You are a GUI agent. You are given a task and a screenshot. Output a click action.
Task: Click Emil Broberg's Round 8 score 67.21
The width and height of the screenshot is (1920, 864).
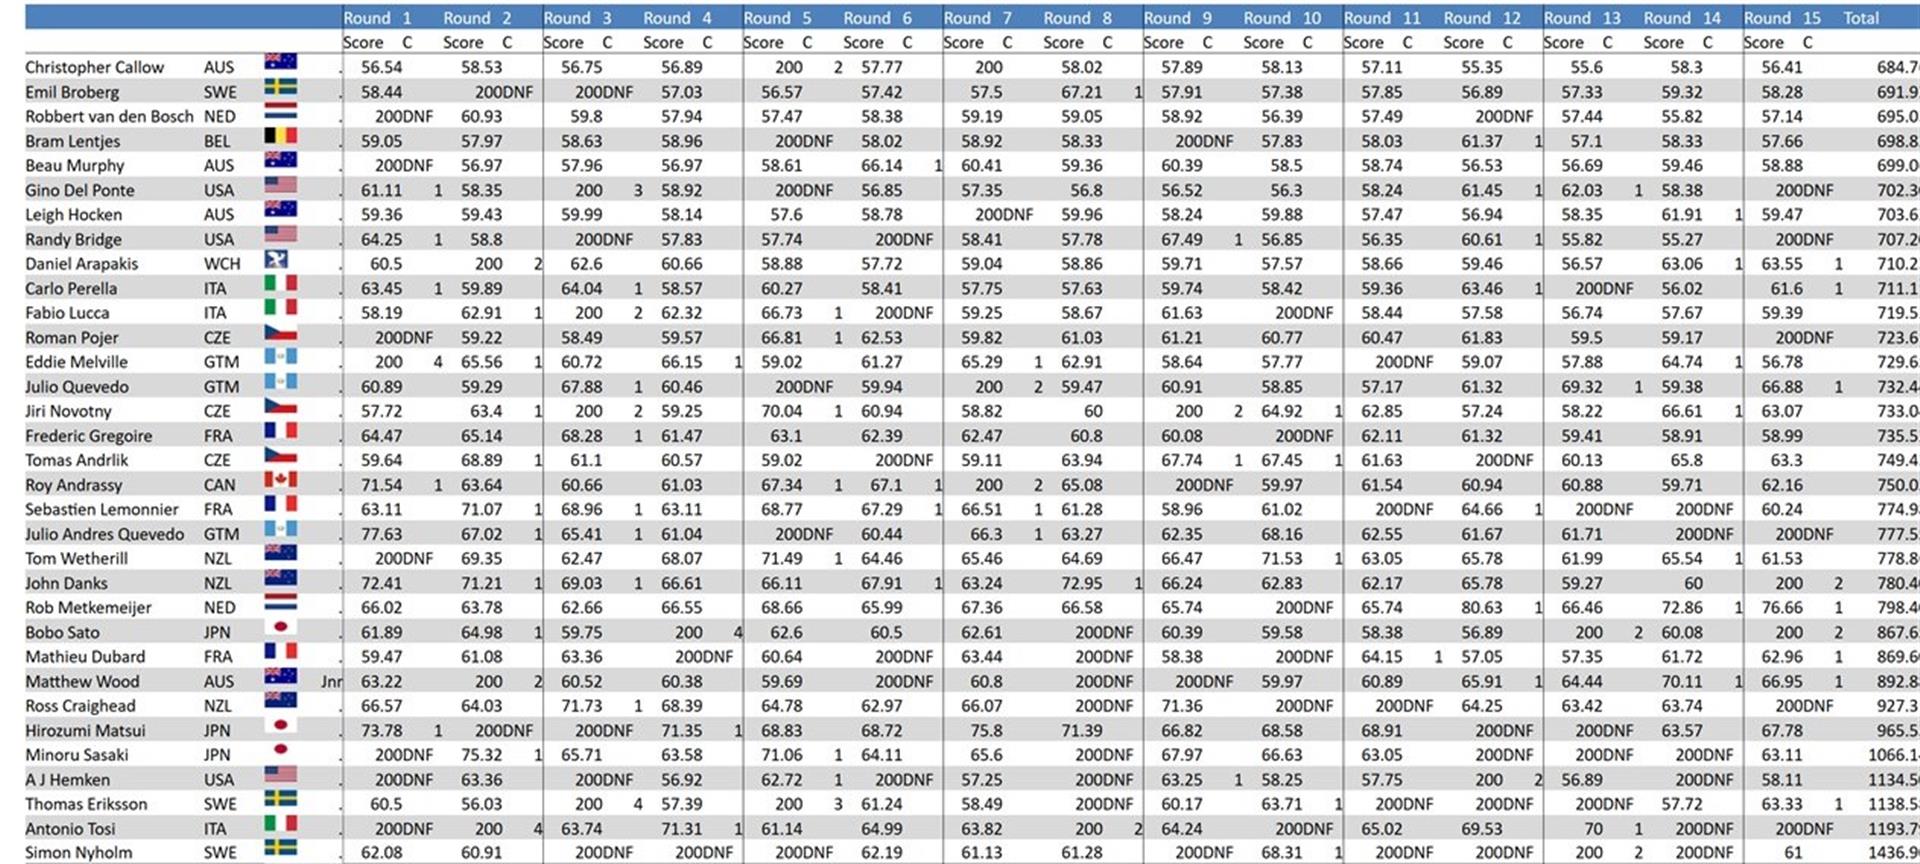click(1081, 92)
